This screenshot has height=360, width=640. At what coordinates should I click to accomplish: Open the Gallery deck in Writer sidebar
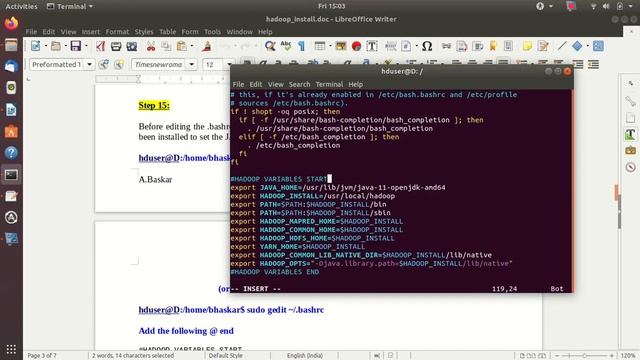pyautogui.click(x=630, y=151)
